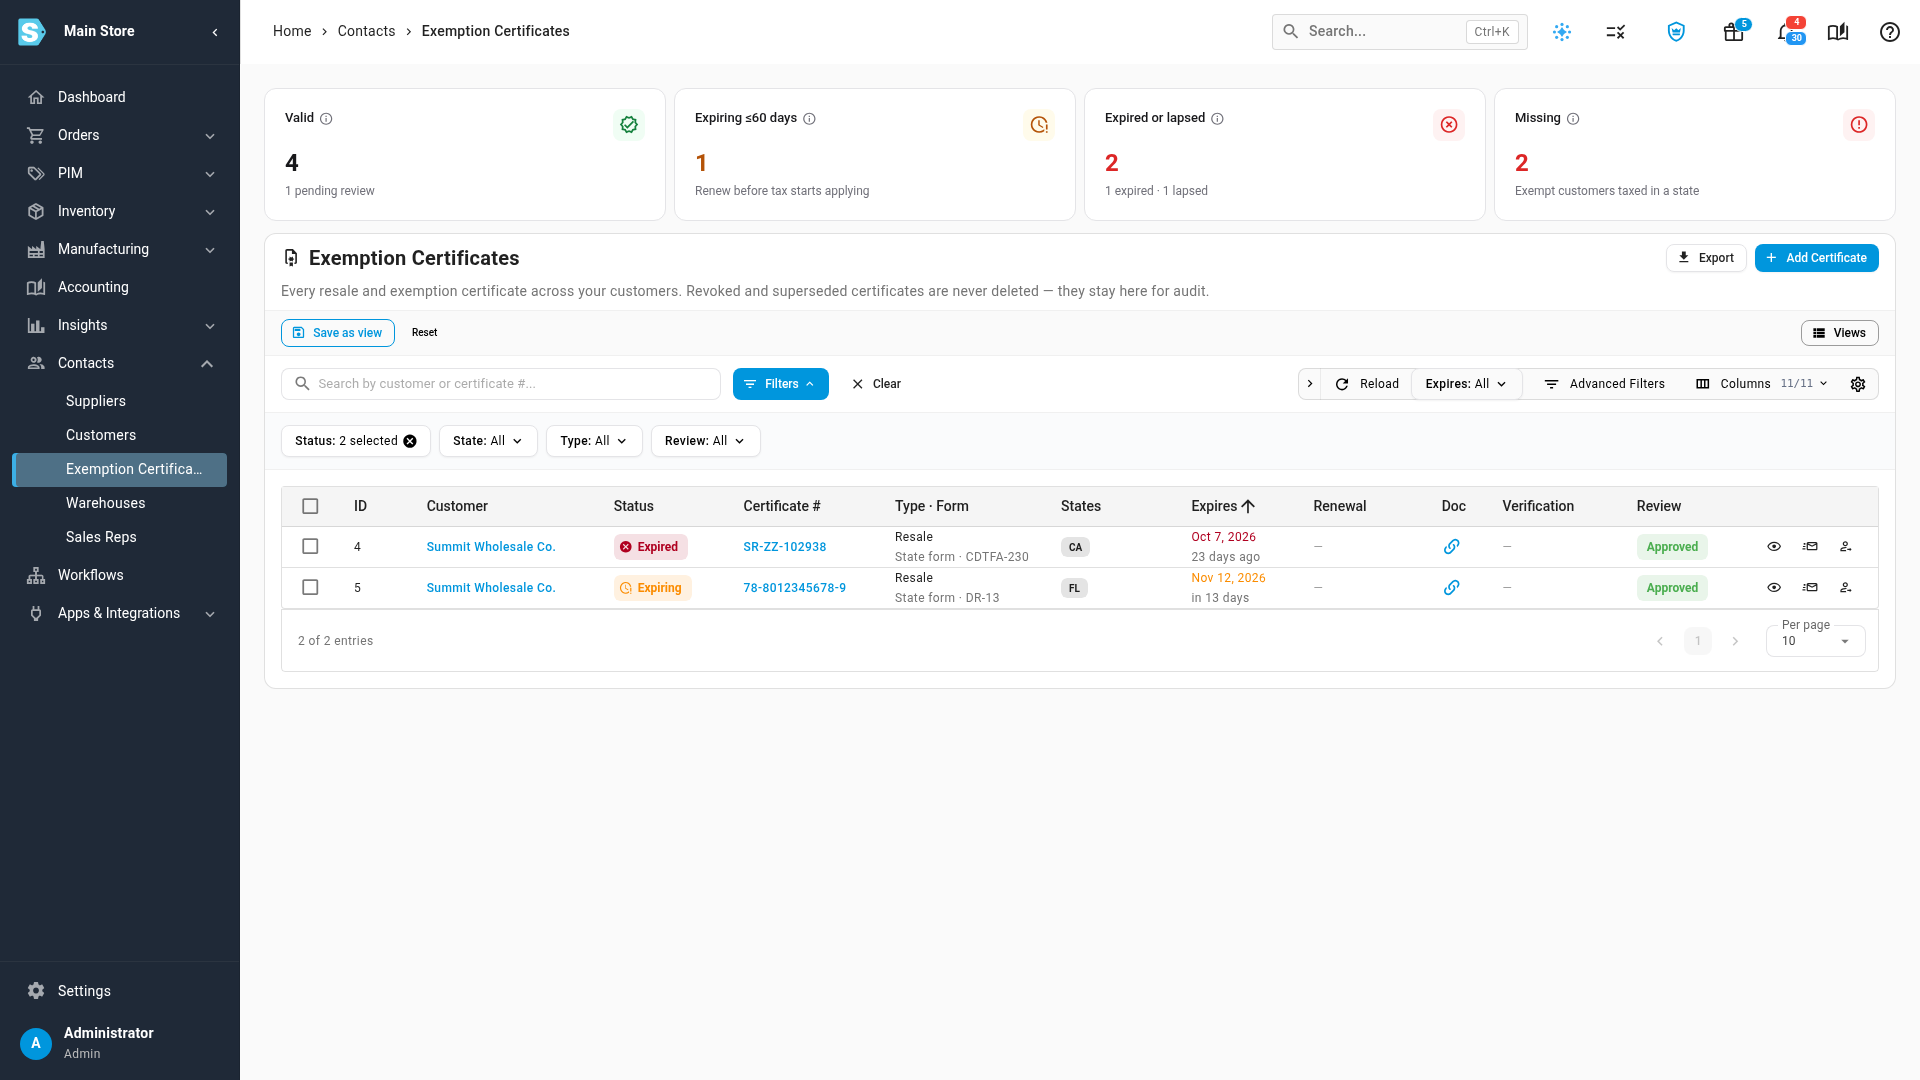
Task: Remove the Status 2 selected filter
Action: [410, 441]
